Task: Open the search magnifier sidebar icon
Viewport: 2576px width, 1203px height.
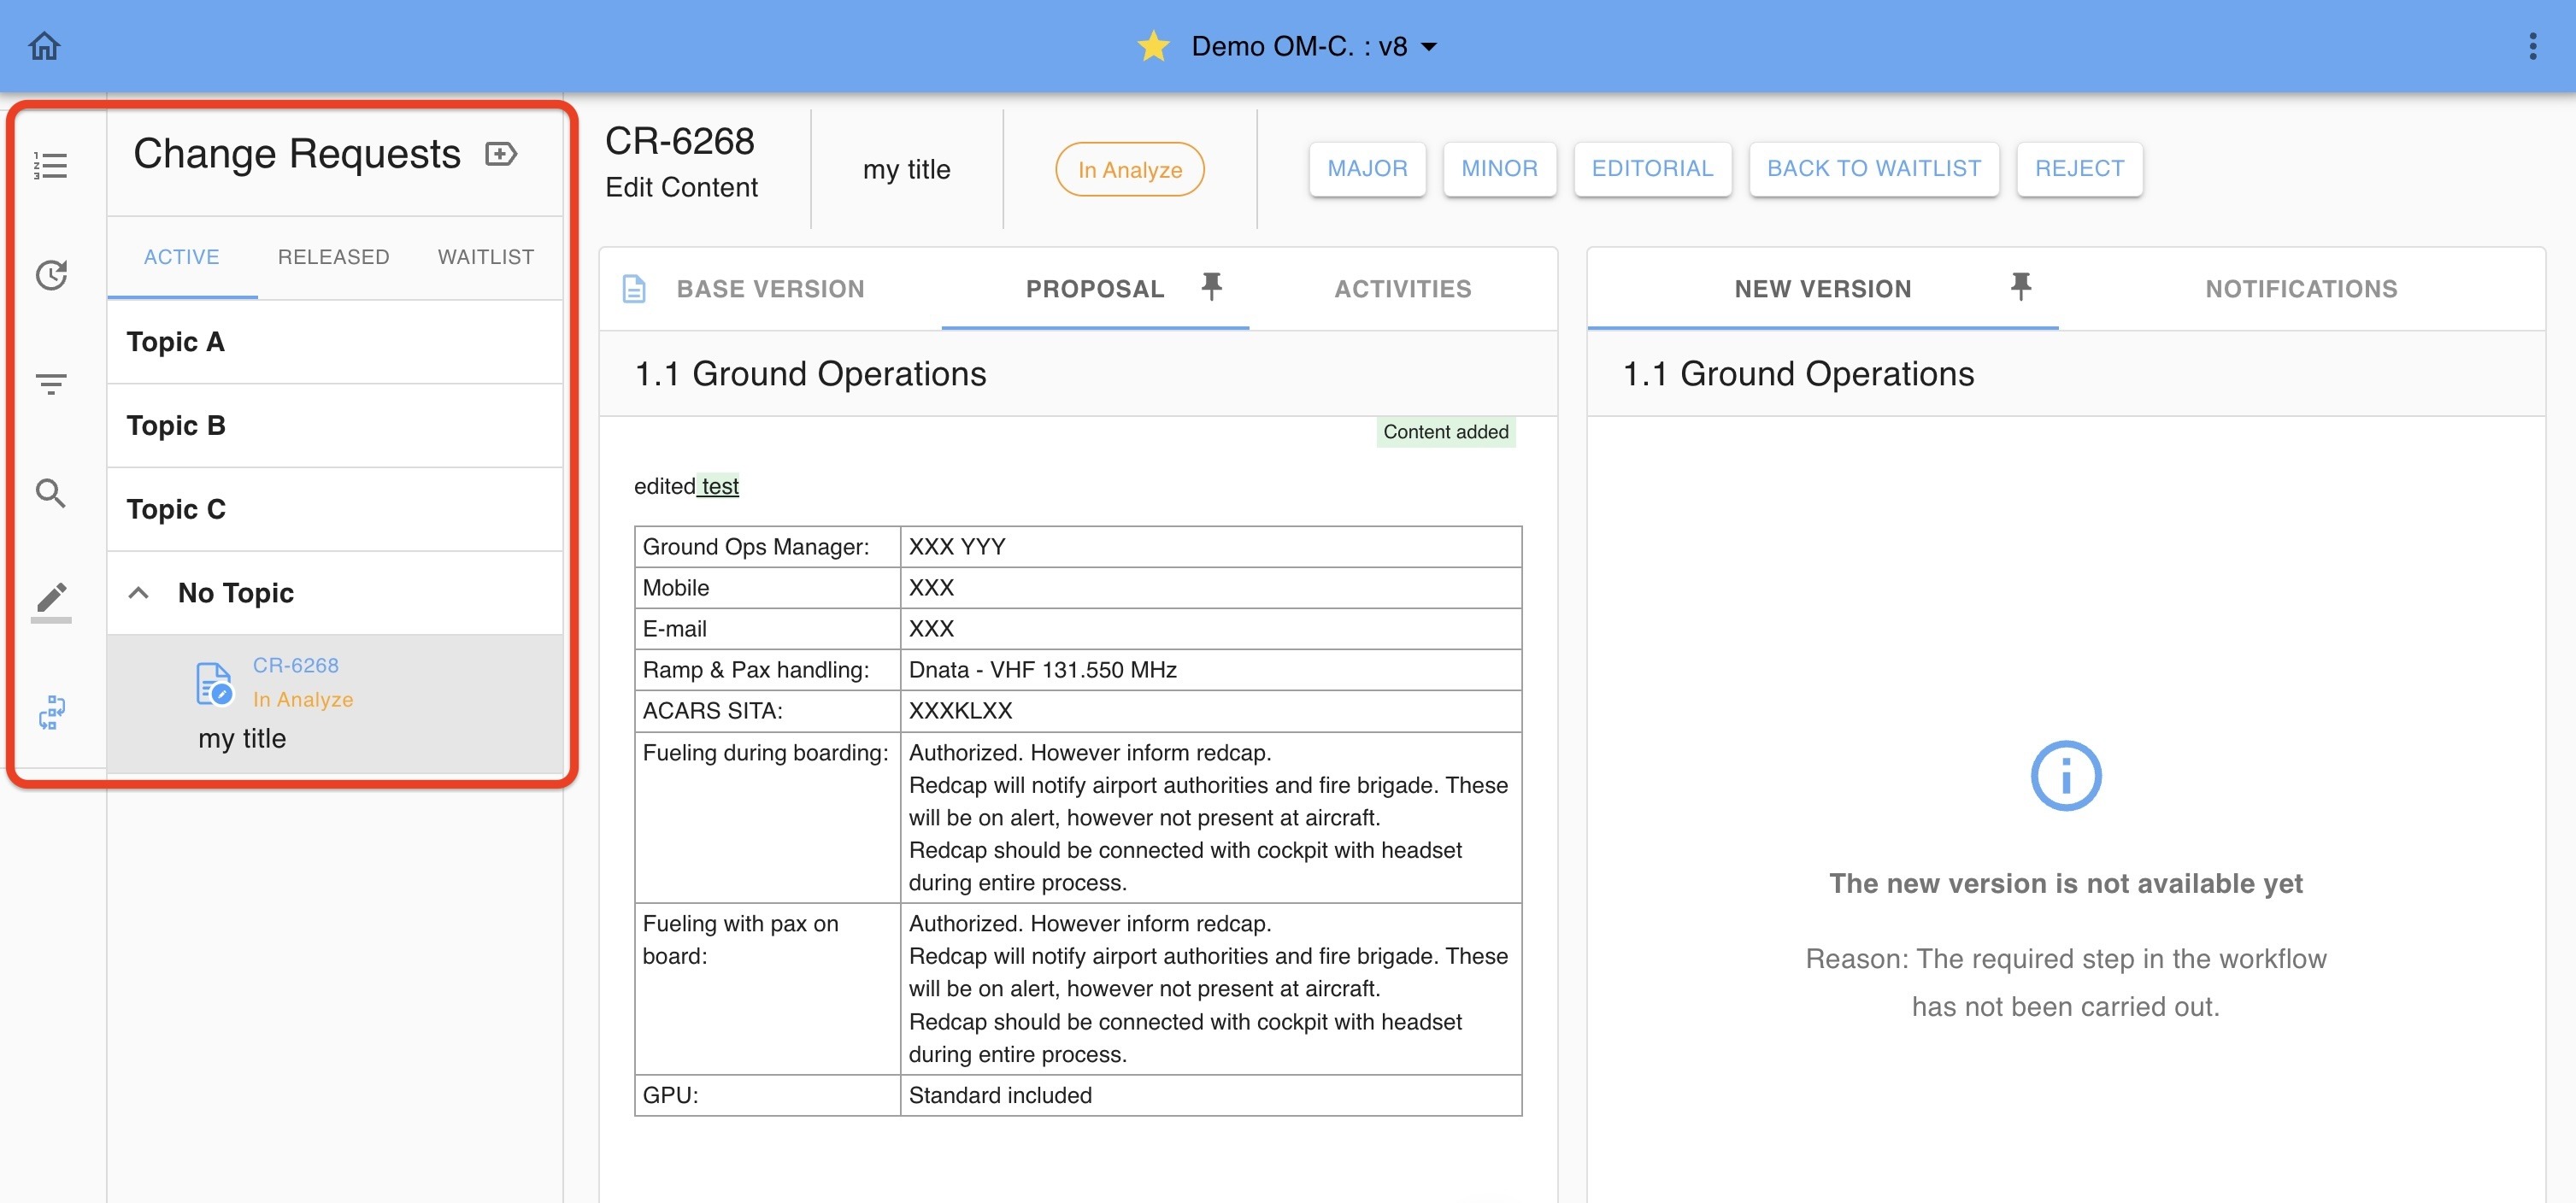Action: click(51, 493)
